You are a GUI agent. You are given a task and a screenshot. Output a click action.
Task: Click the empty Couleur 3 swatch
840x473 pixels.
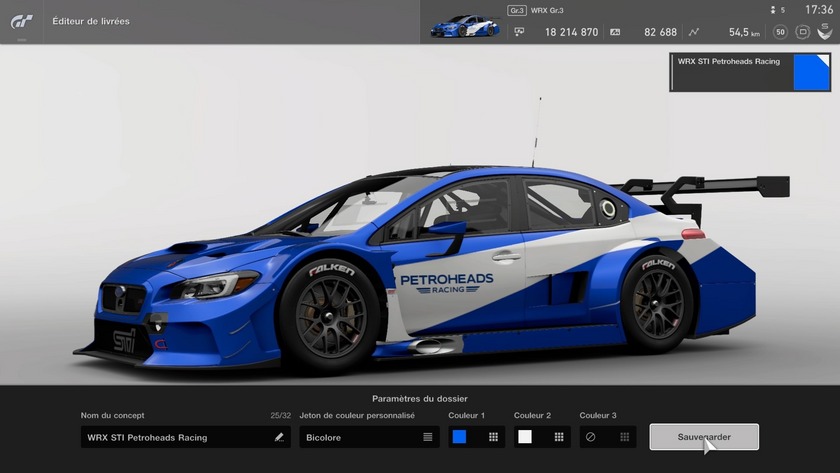[591, 437]
